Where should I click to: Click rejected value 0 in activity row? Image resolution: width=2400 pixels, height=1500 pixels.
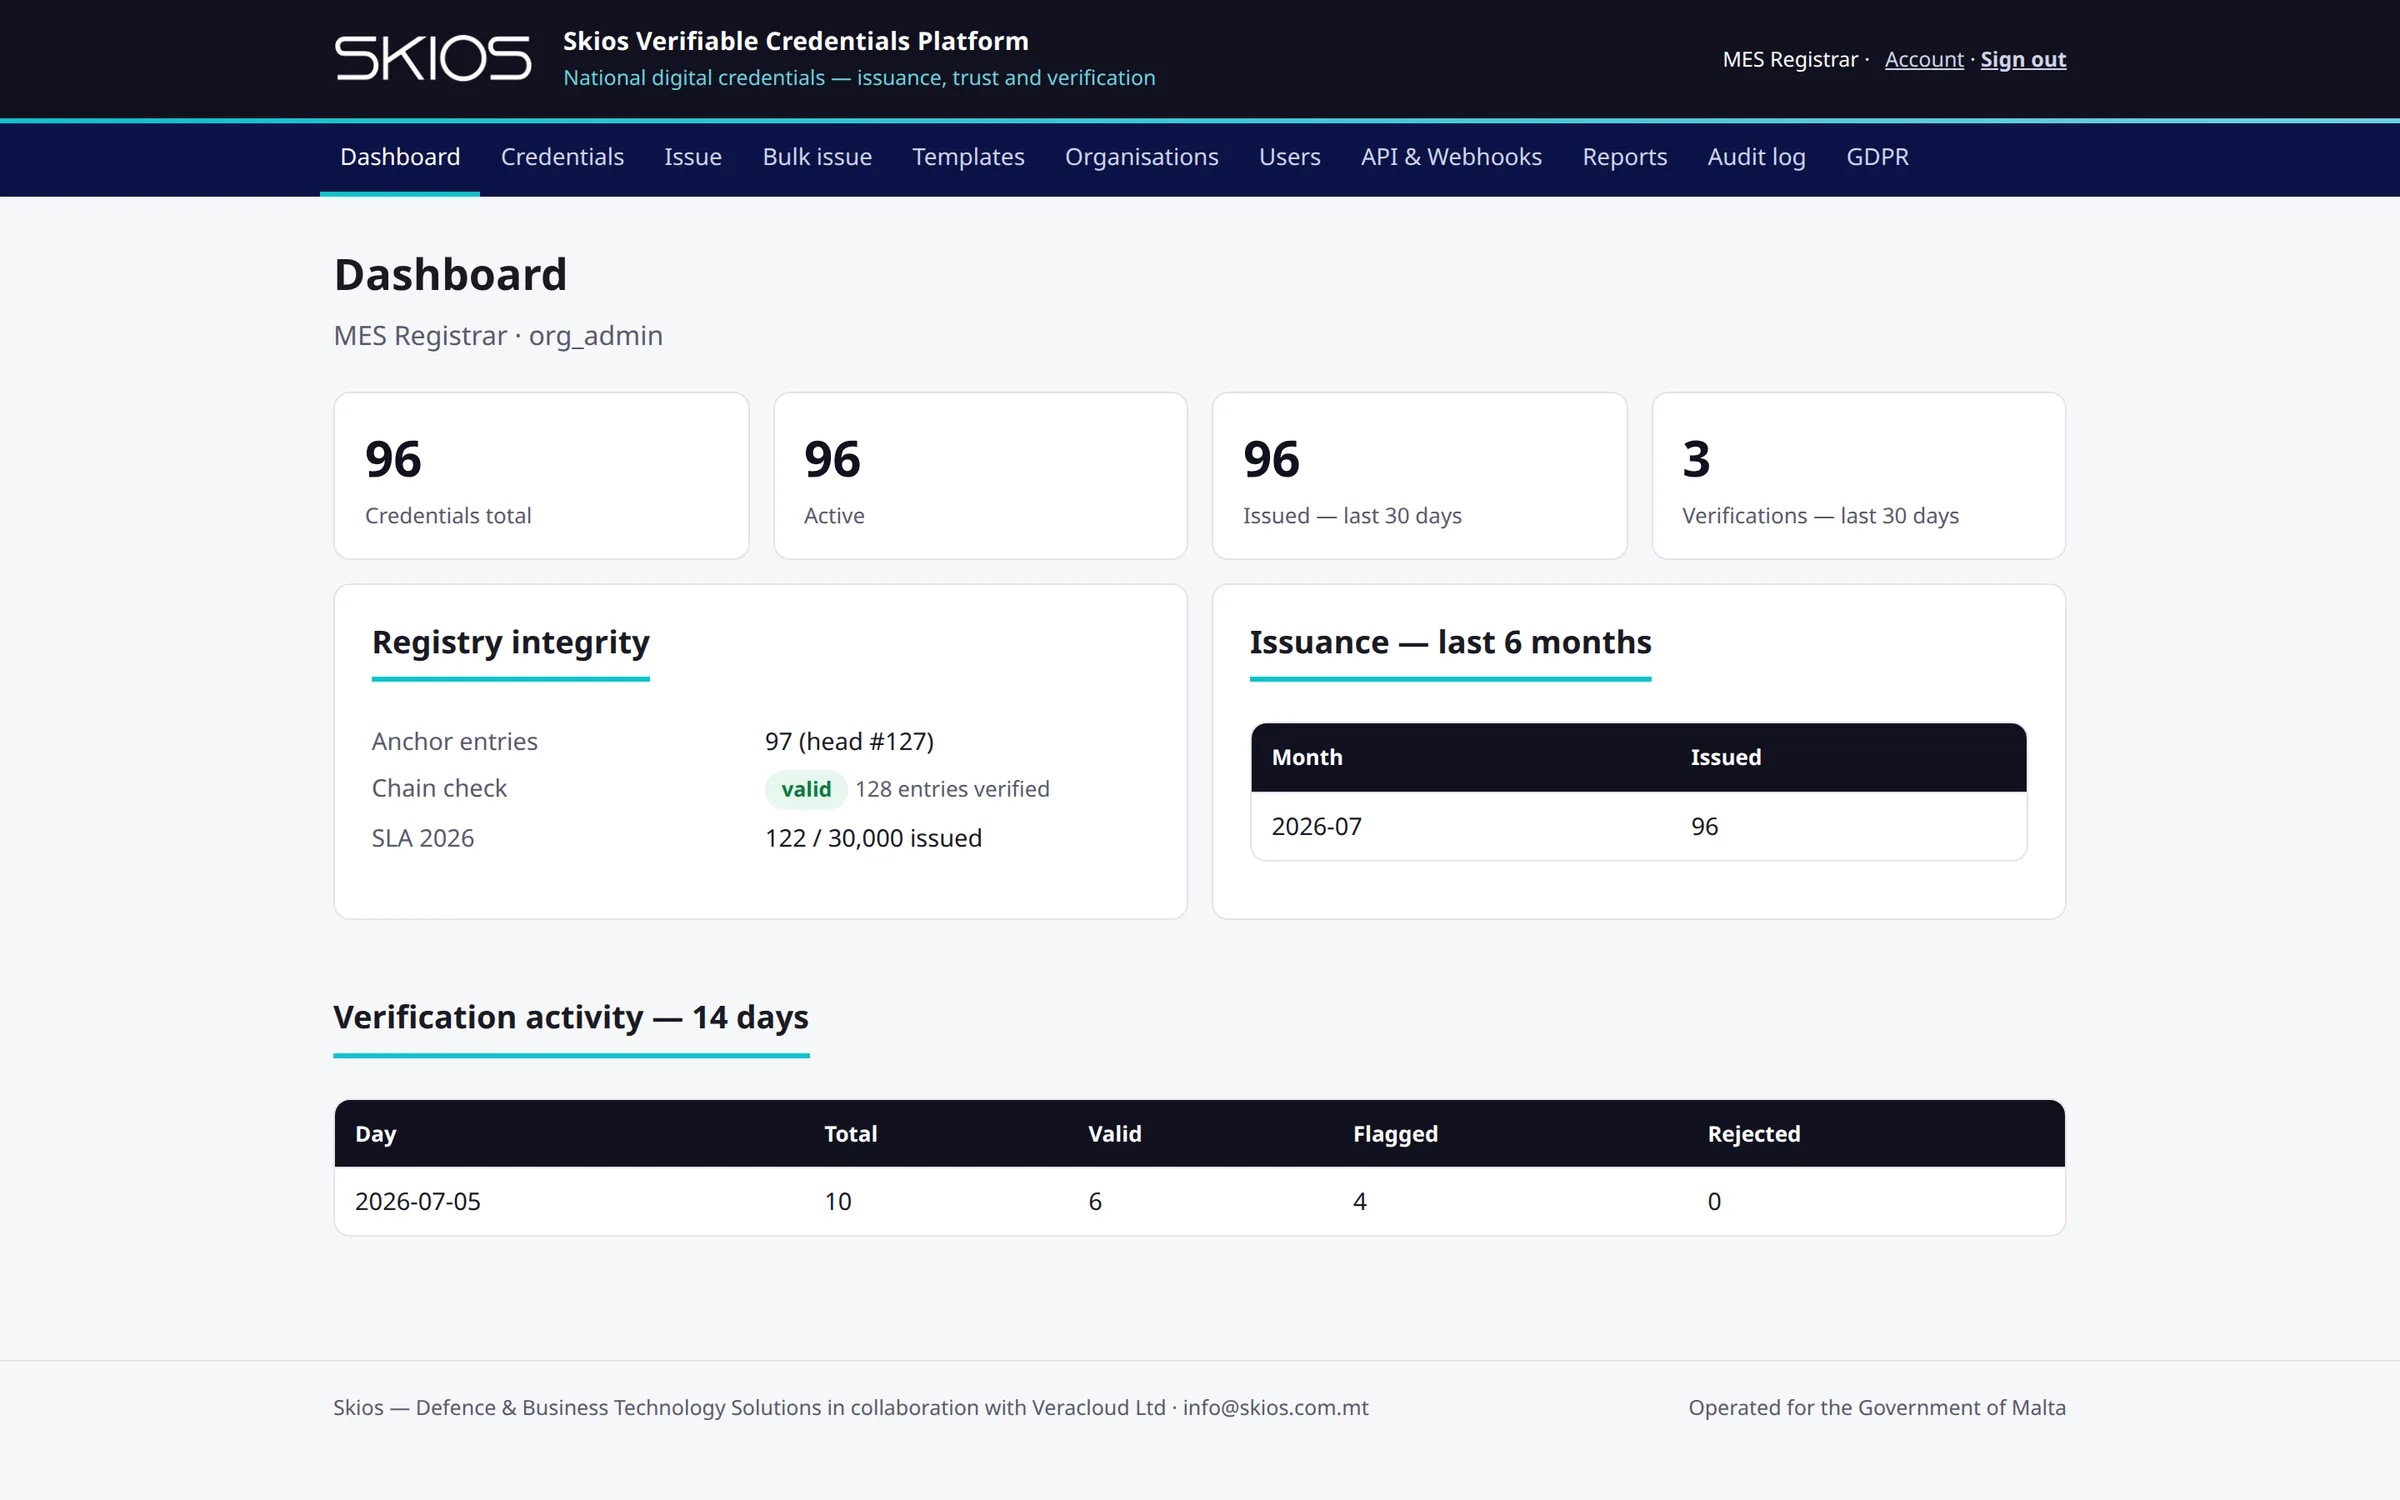coord(1714,1201)
